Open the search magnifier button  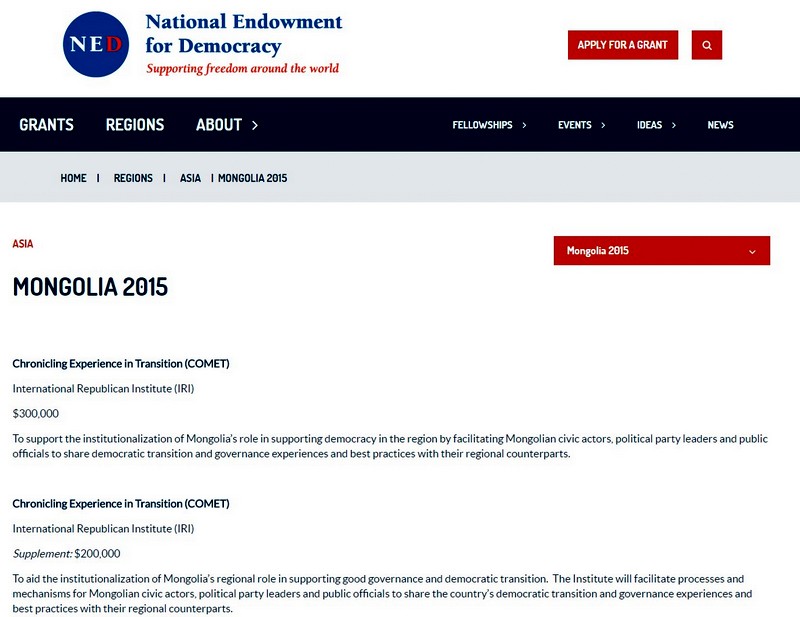click(x=707, y=45)
